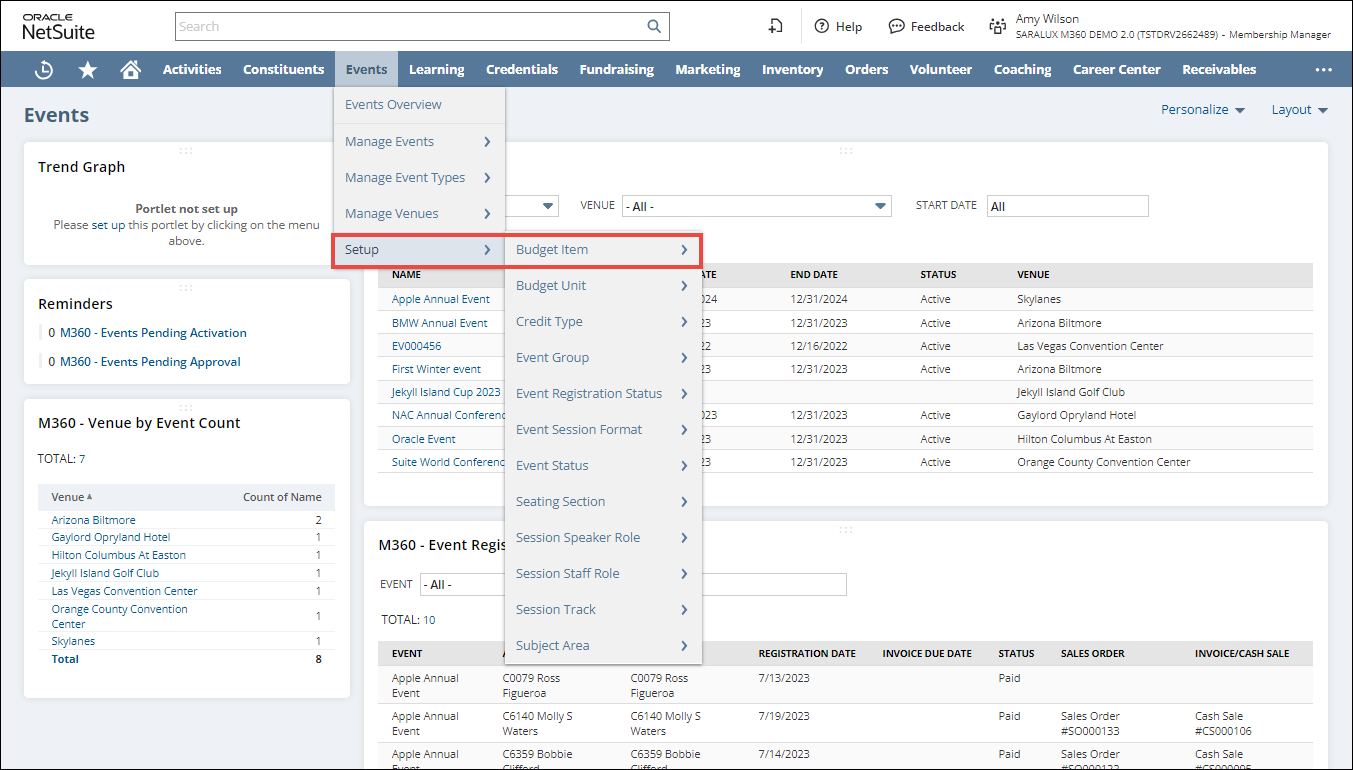Click the Help question mark icon
This screenshot has width=1353, height=770.
822,27
